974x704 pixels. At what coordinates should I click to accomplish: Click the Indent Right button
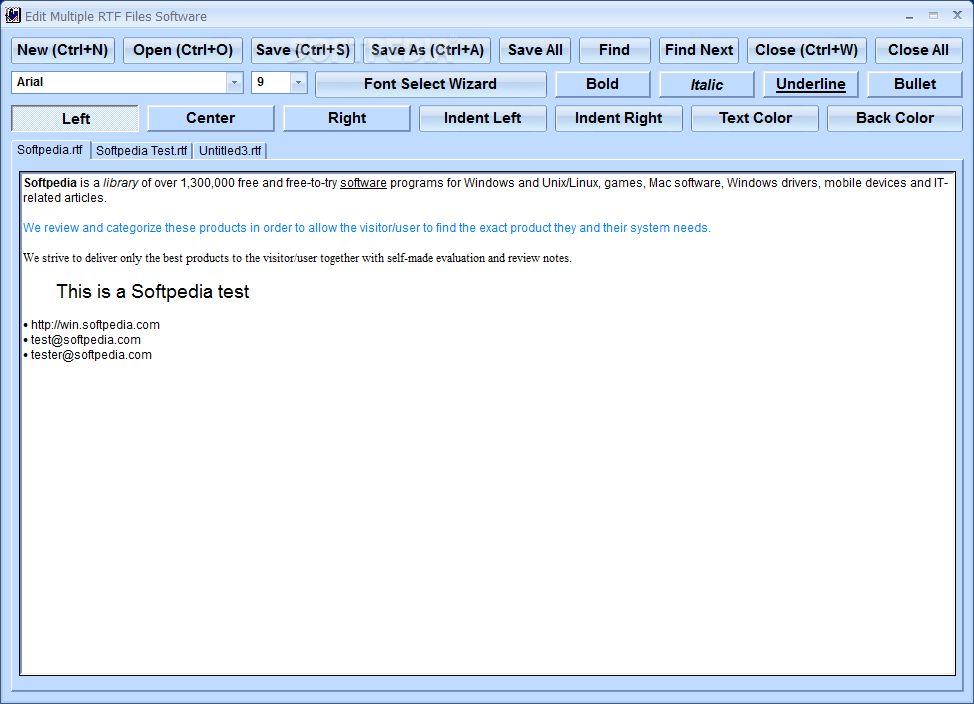click(619, 118)
